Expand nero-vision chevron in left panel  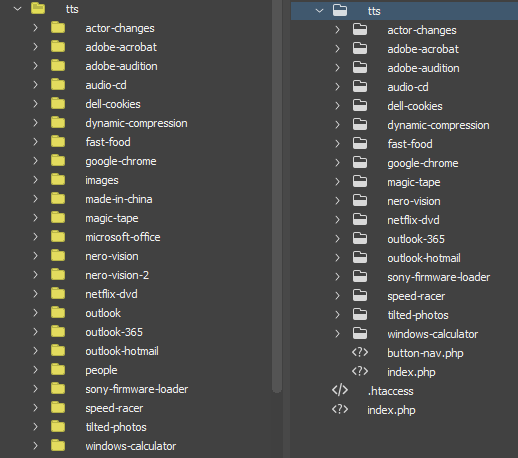pos(35,256)
